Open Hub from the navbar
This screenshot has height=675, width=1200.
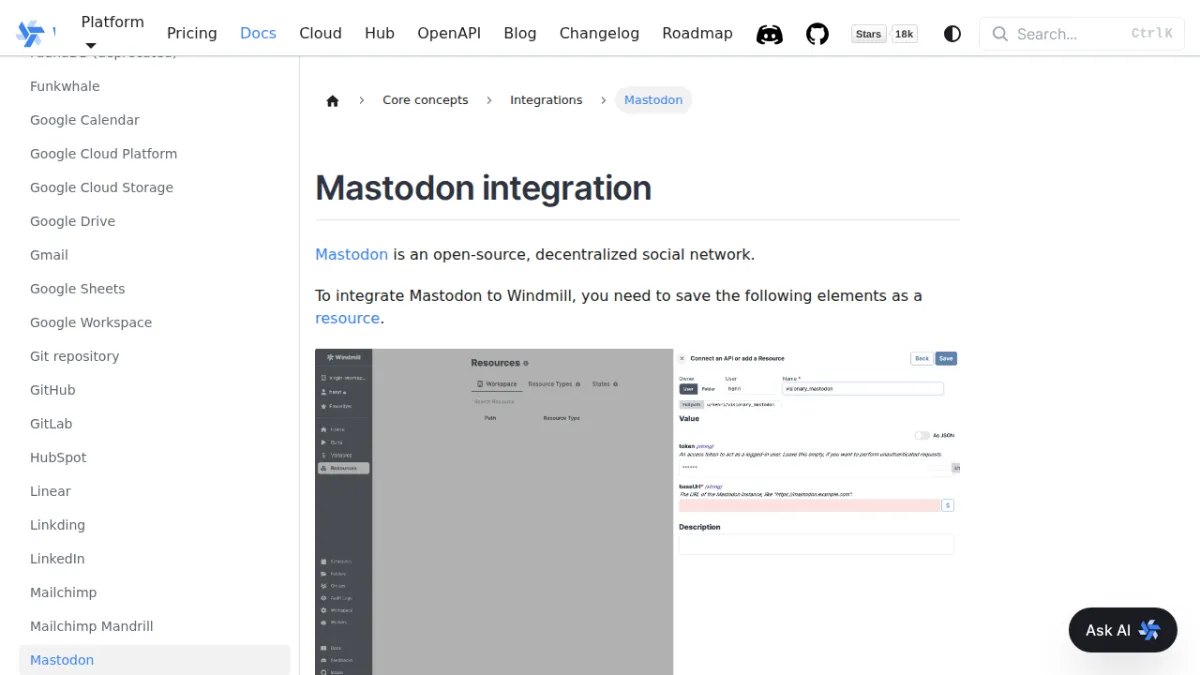coord(379,33)
